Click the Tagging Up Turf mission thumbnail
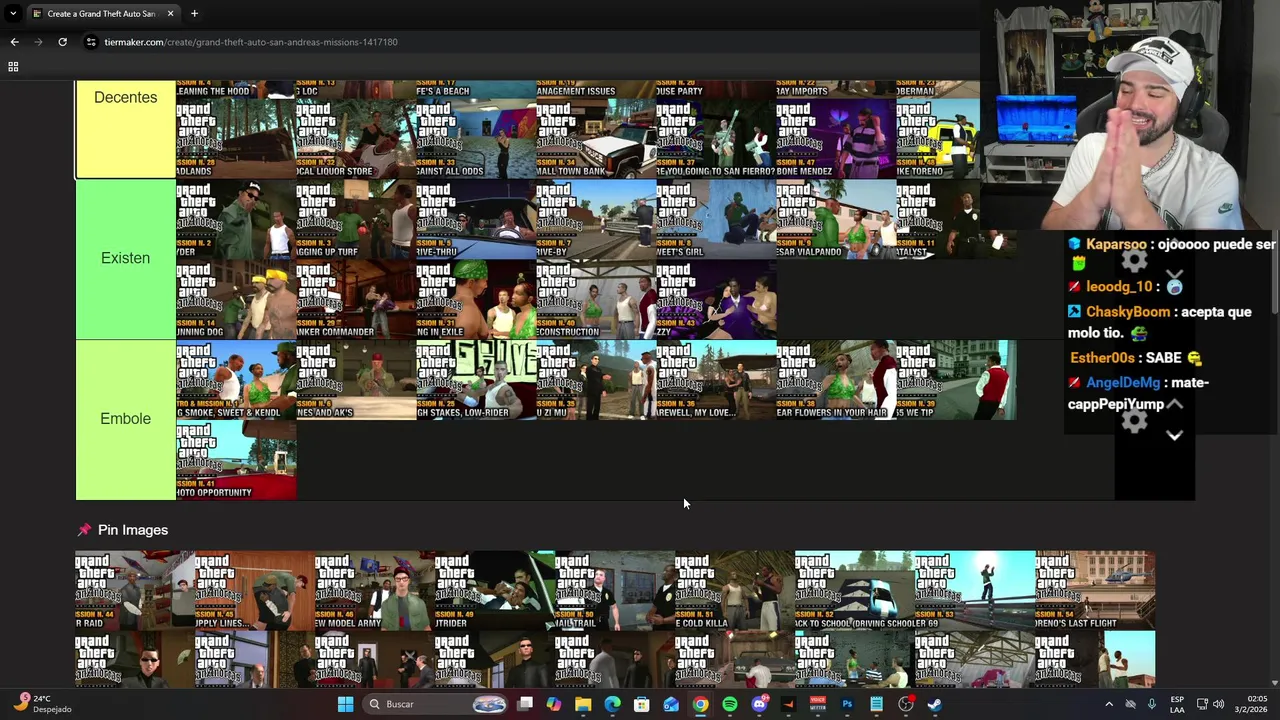 coord(356,219)
